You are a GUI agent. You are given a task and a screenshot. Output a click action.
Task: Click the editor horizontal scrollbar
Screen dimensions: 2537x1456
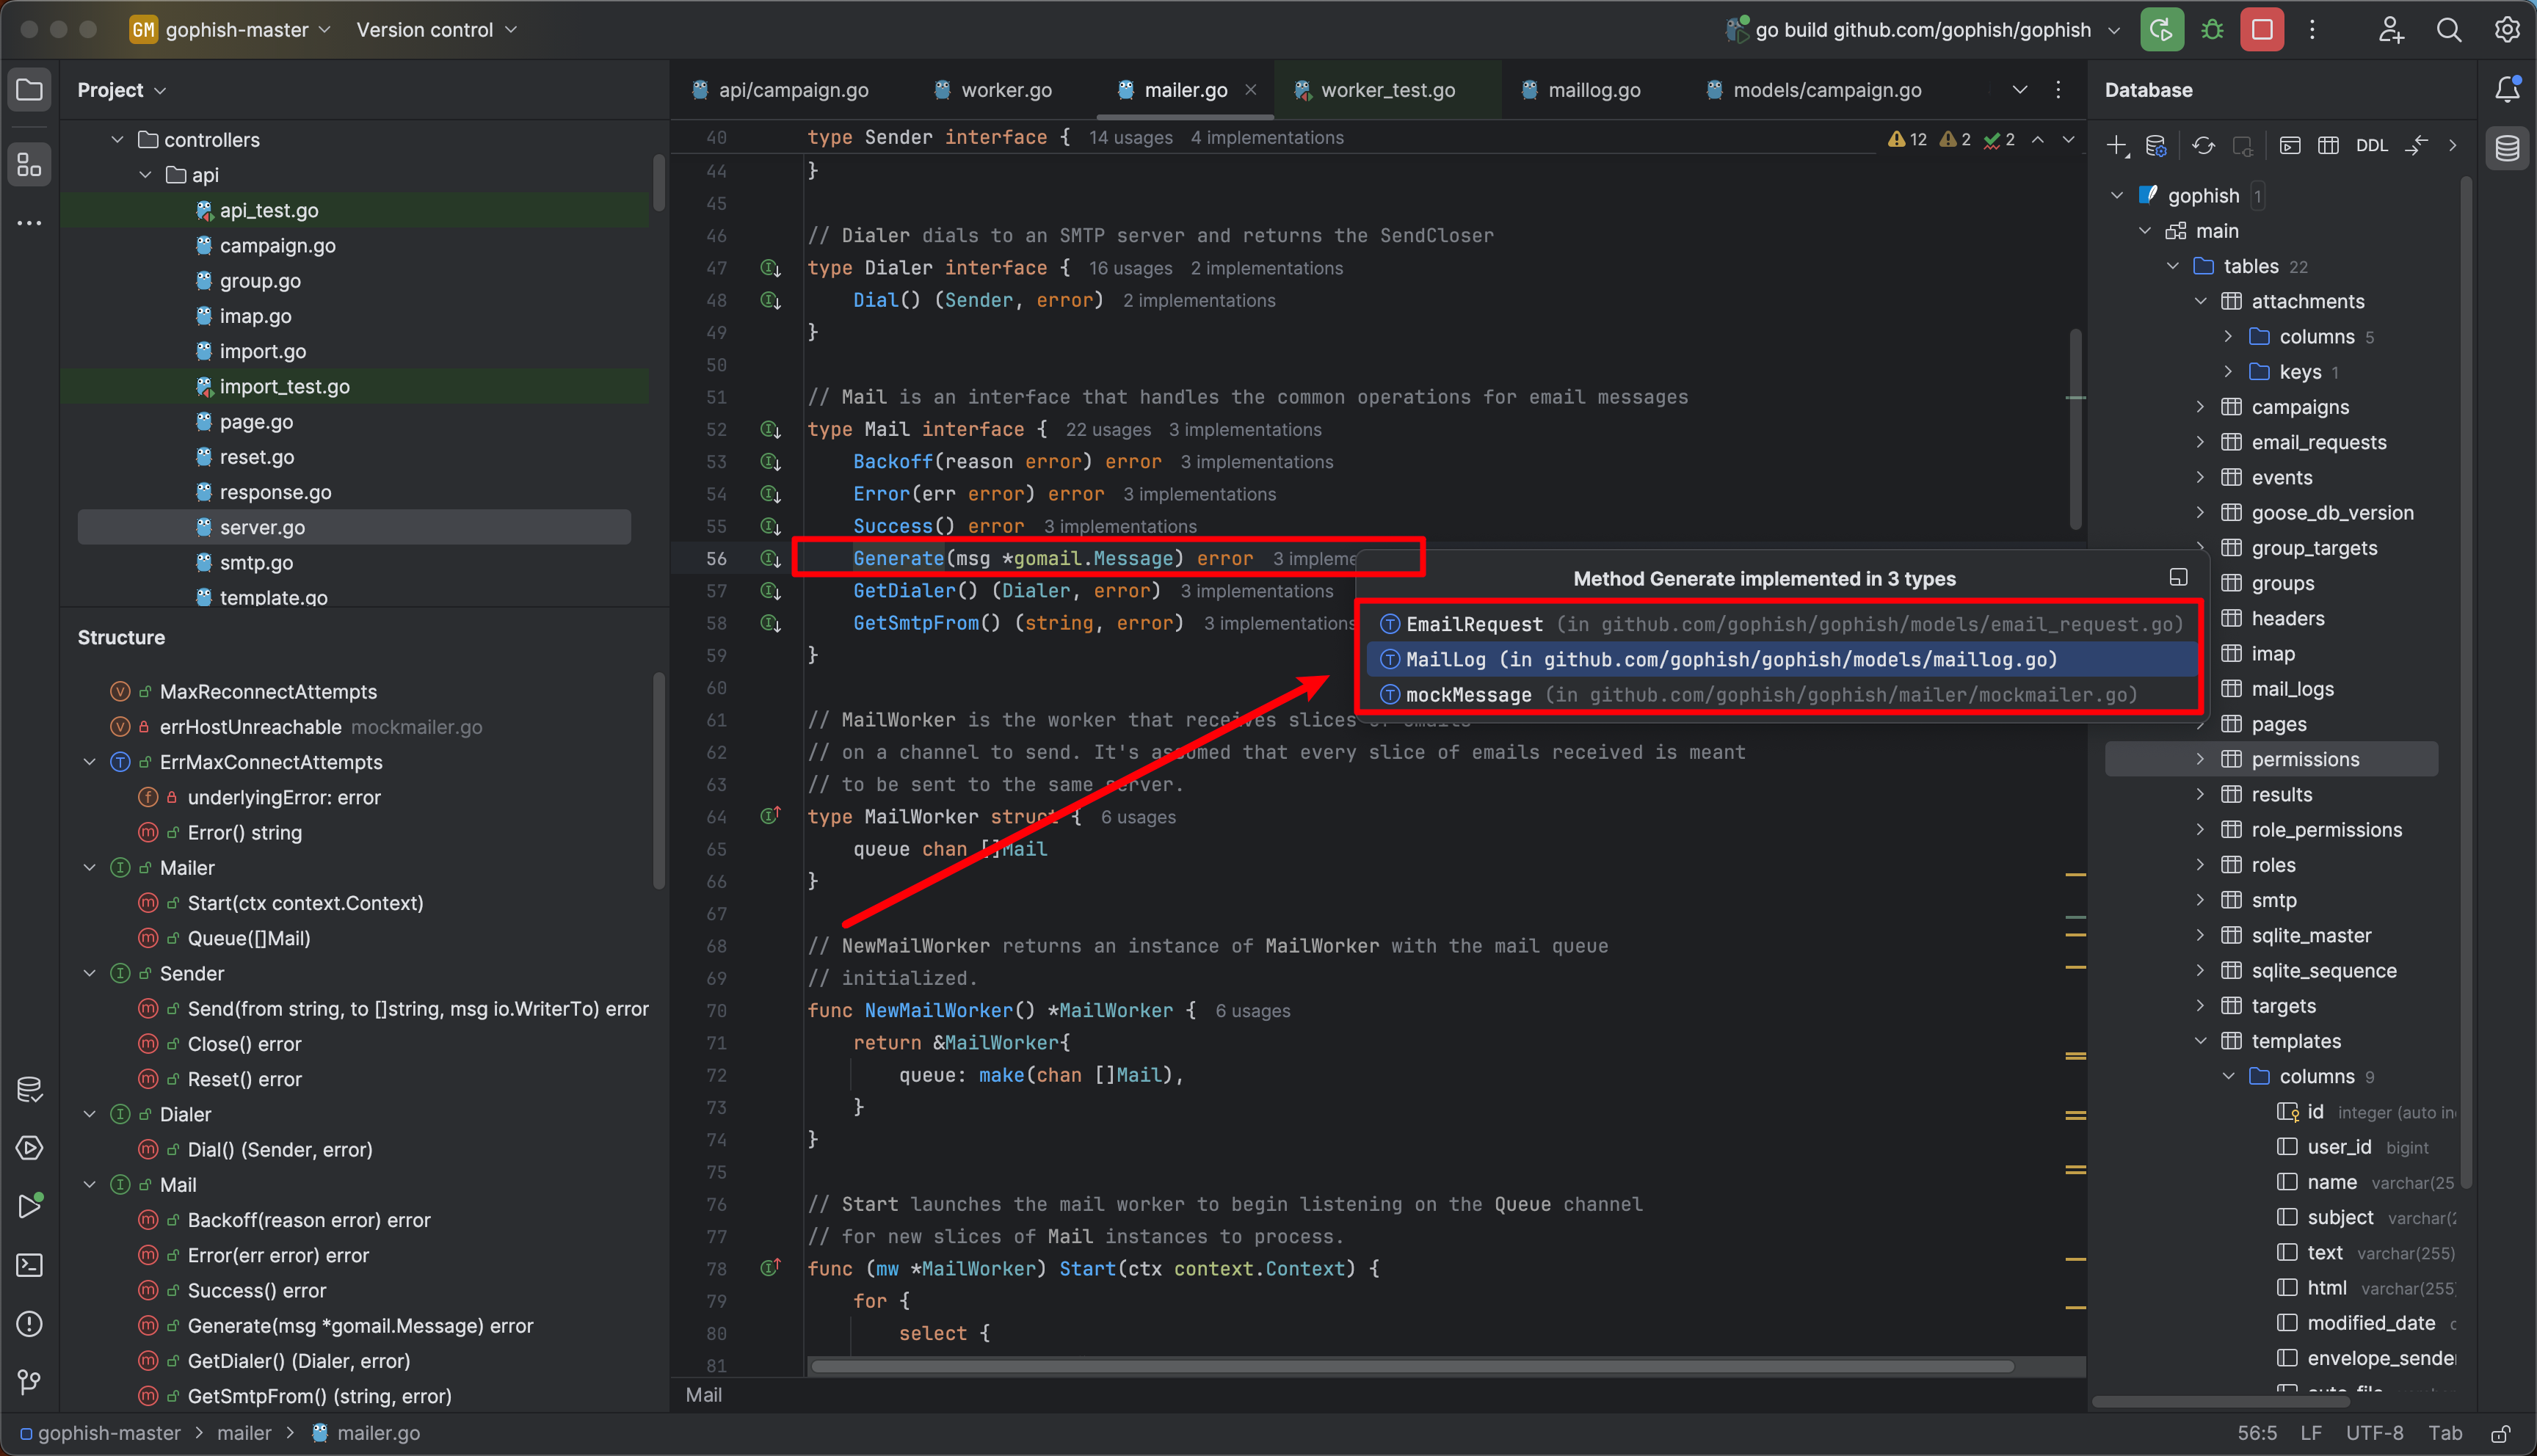point(1410,1366)
